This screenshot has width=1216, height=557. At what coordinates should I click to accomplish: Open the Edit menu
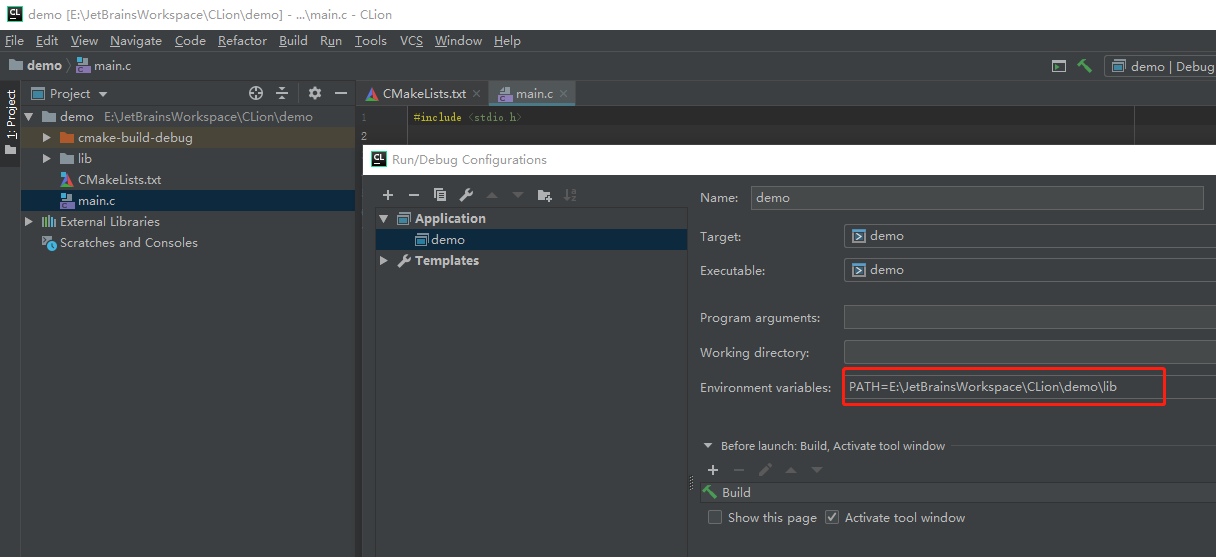pyautogui.click(x=47, y=41)
